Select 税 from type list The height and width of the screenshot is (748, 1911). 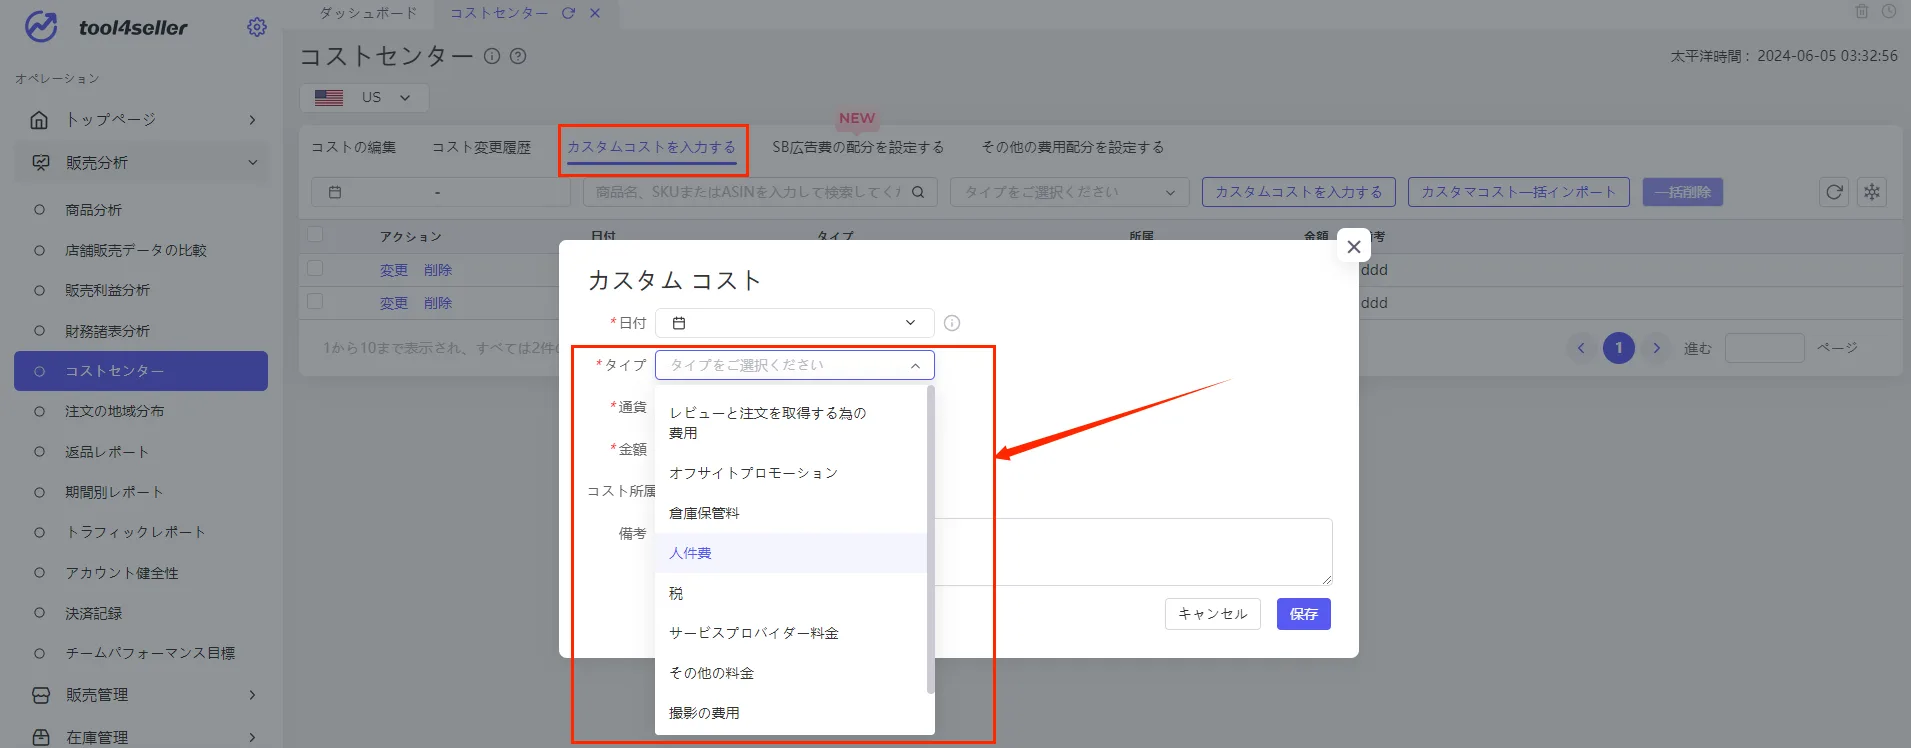point(791,593)
